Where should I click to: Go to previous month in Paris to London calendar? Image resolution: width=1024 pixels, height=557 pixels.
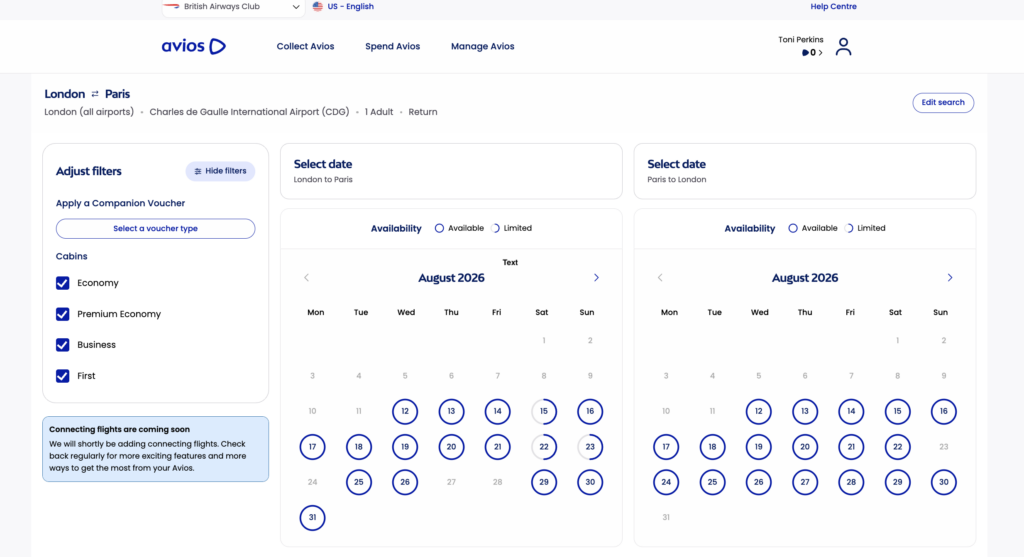[x=660, y=278]
